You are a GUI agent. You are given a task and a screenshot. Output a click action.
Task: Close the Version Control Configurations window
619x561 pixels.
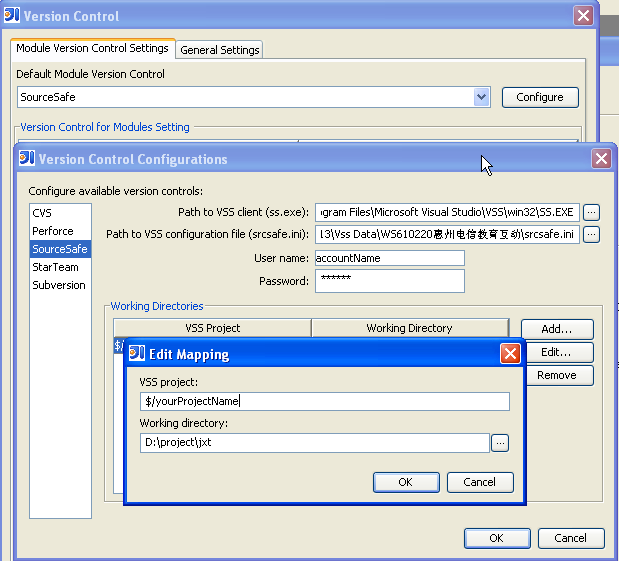pyautogui.click(x=601, y=159)
